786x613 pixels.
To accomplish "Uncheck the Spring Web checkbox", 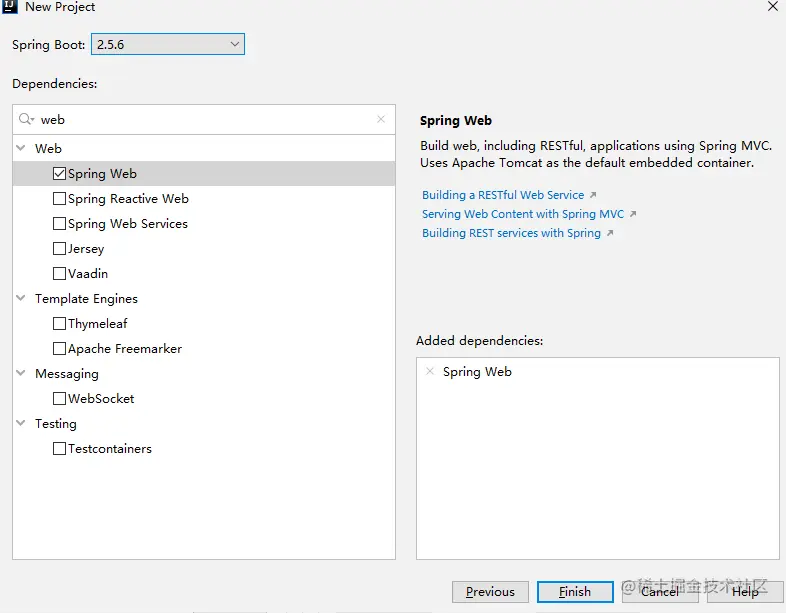I will pos(59,173).
